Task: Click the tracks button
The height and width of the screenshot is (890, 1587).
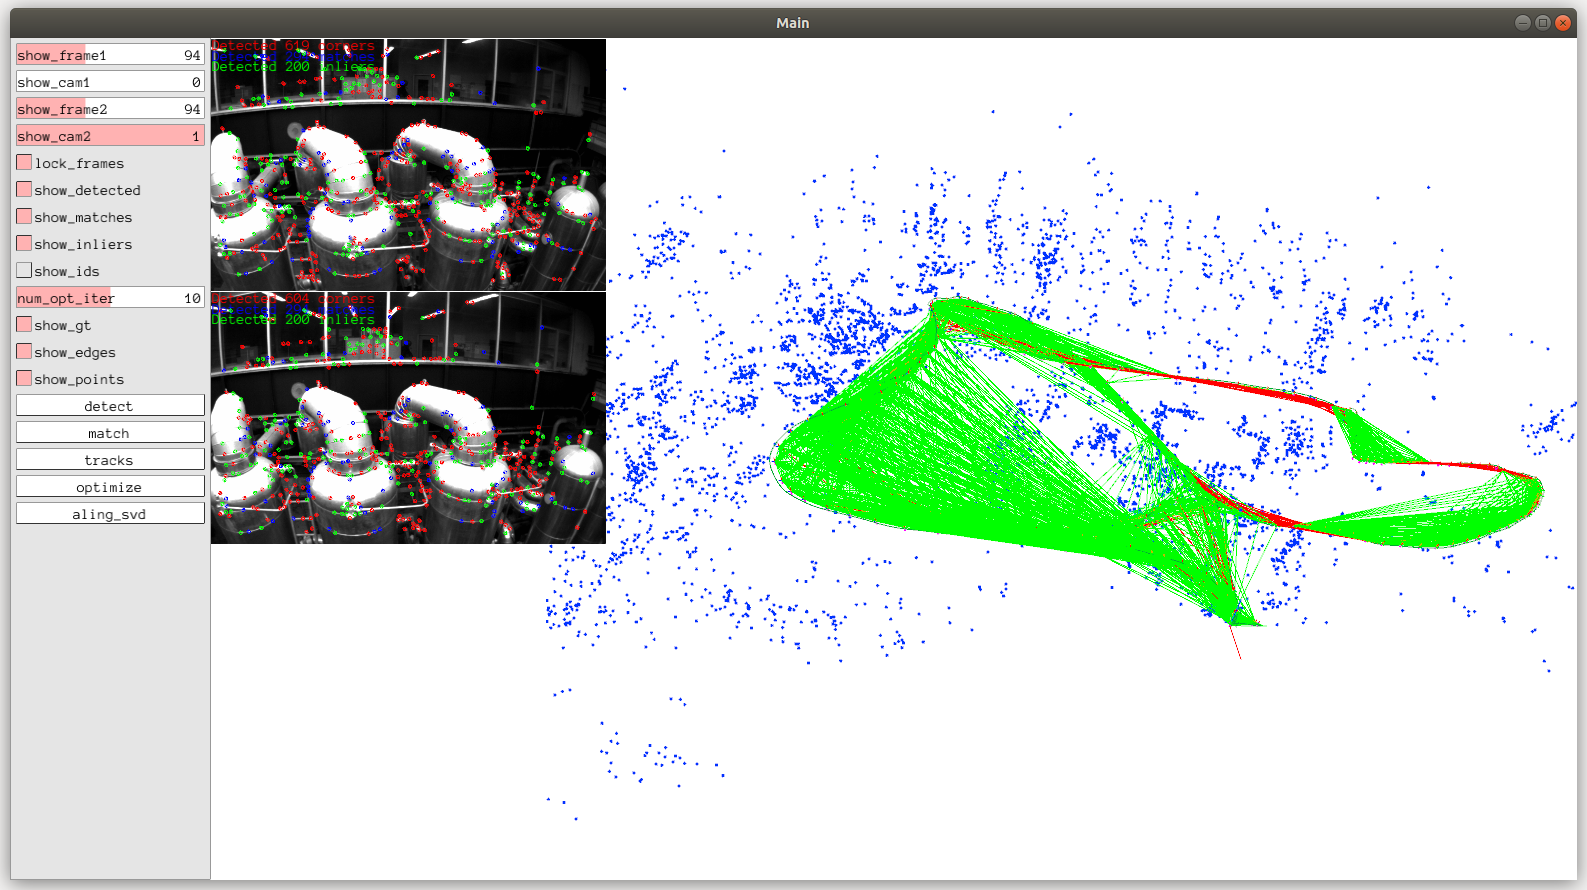Action: pos(110,460)
